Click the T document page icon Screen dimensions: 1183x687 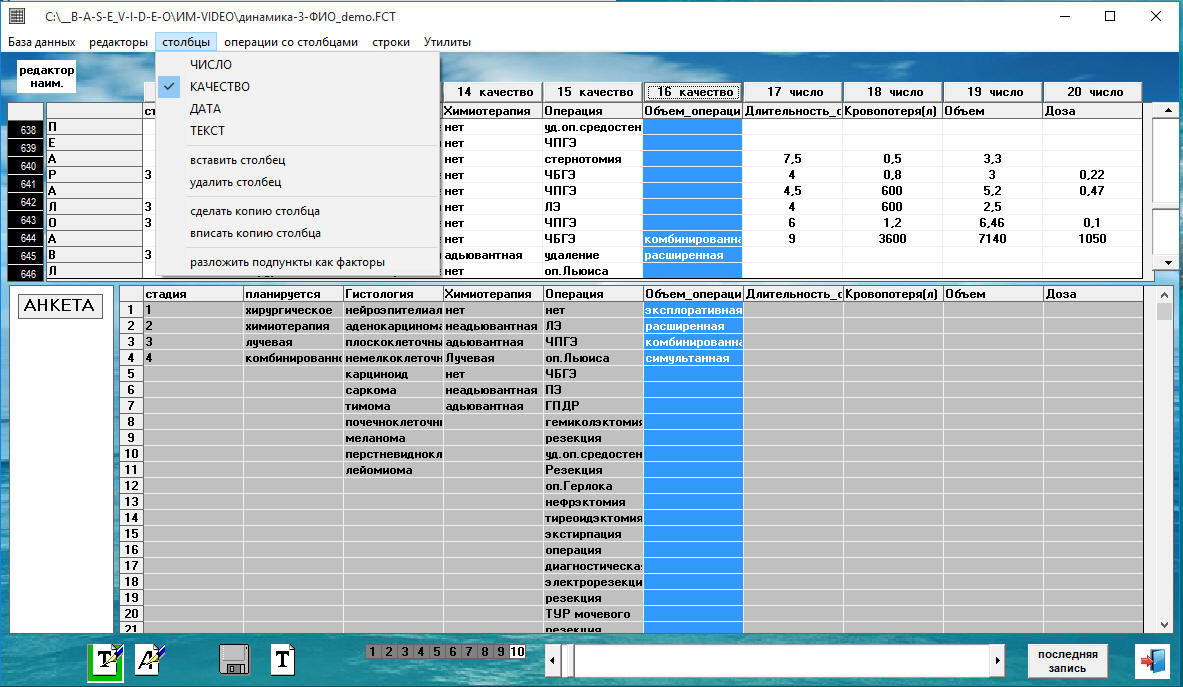coord(284,659)
